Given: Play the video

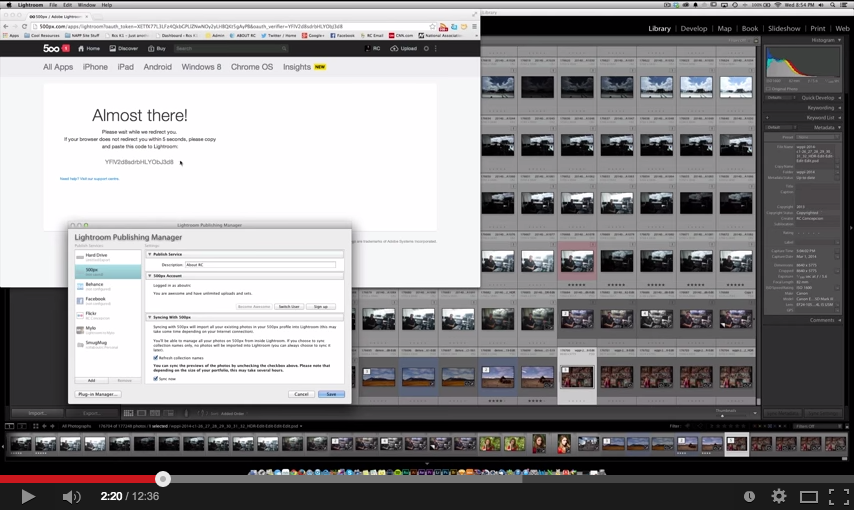Looking at the screenshot, I should (28, 496).
